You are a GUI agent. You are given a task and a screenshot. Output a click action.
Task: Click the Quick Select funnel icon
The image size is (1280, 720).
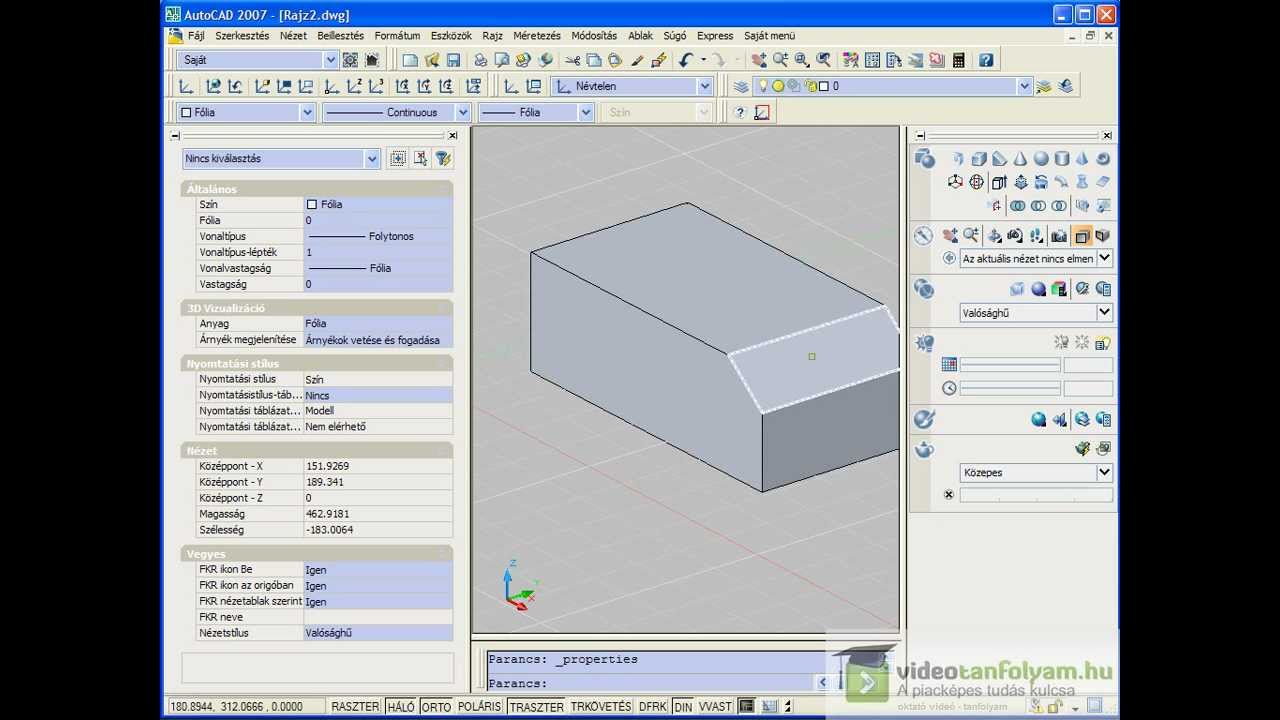(x=444, y=158)
